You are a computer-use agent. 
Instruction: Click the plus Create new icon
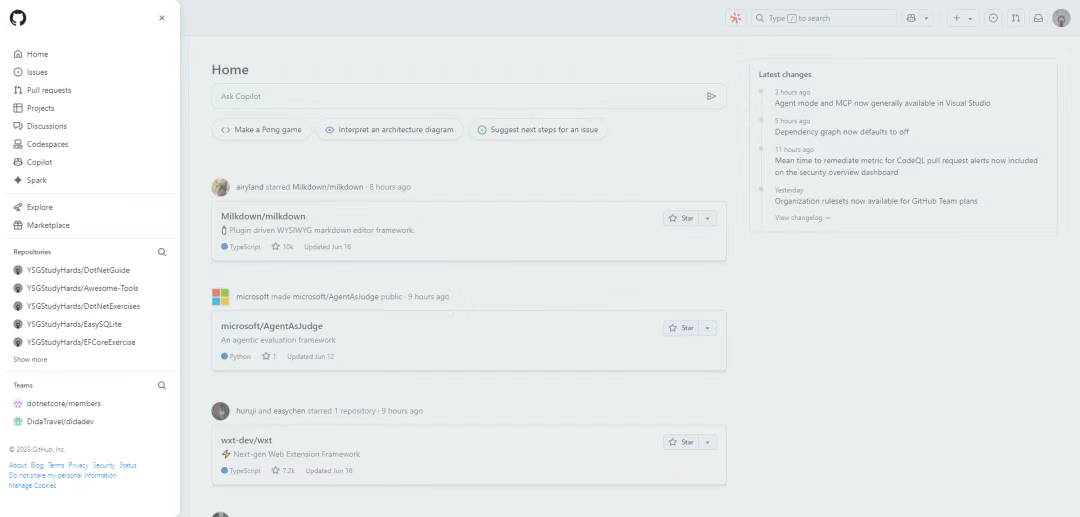[x=957, y=19]
